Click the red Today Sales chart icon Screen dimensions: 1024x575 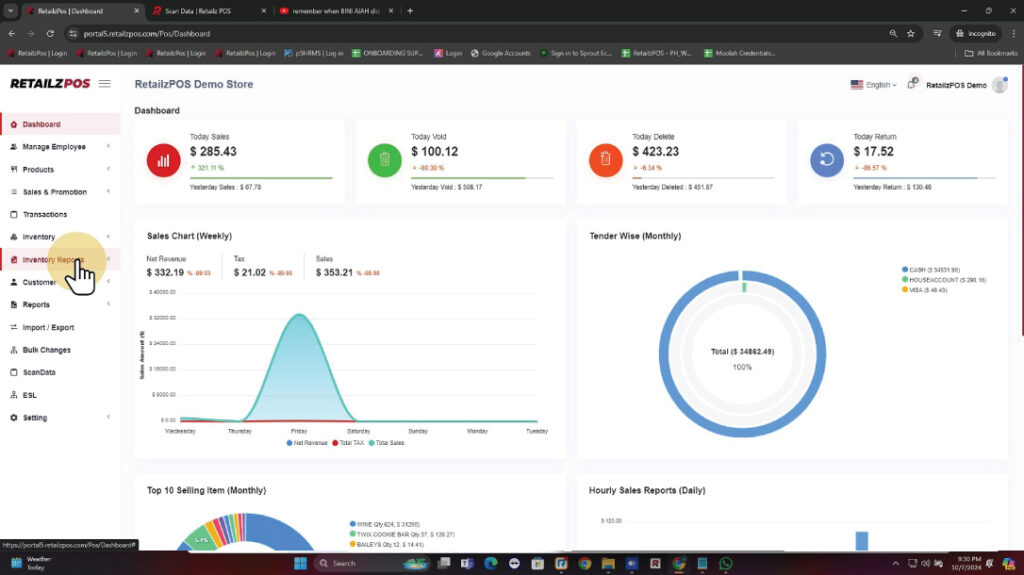(x=164, y=160)
